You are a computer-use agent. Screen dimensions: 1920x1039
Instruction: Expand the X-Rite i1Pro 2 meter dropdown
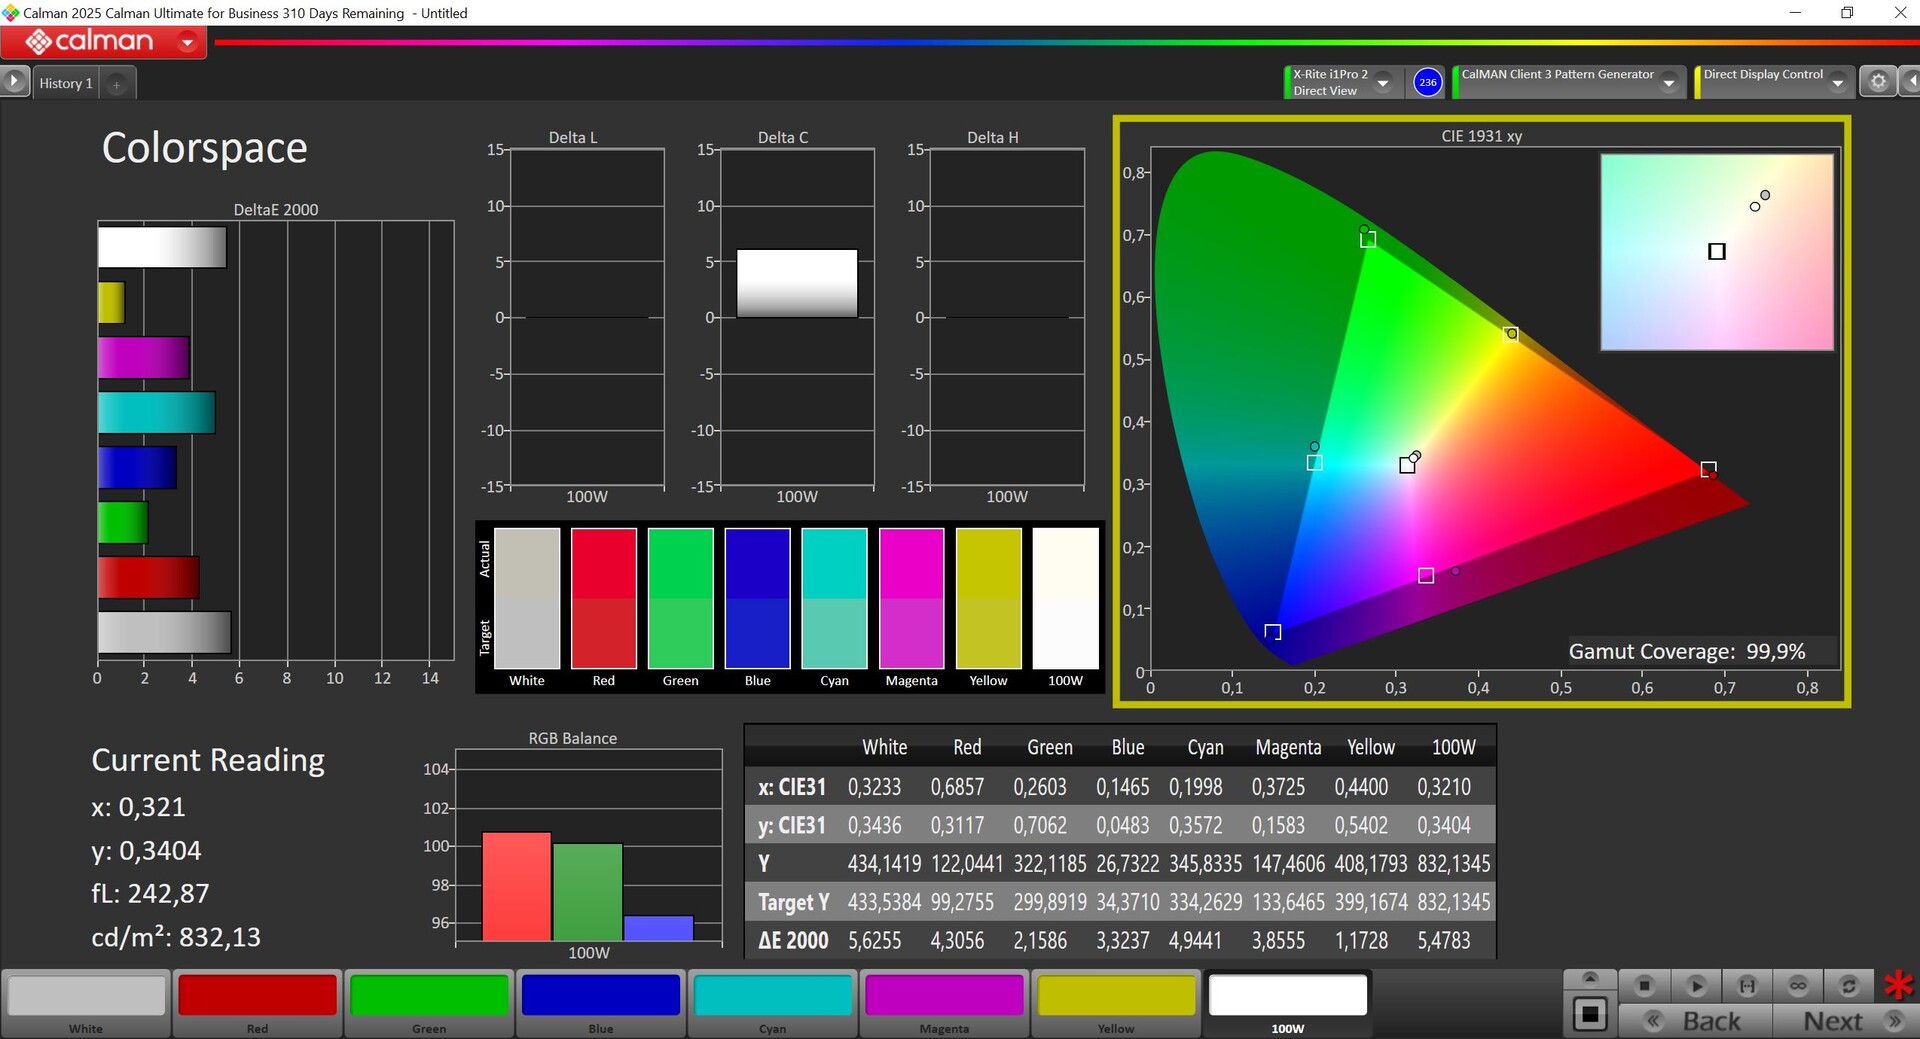tap(1383, 83)
